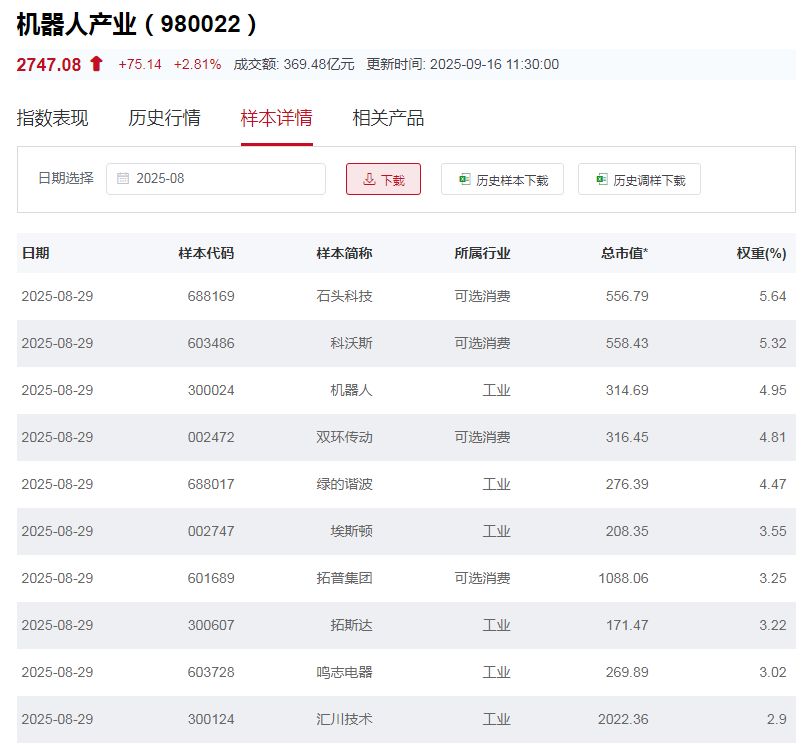Open 工业 industry link for 汇川技术
The height and width of the screenshot is (748, 802).
click(496, 719)
